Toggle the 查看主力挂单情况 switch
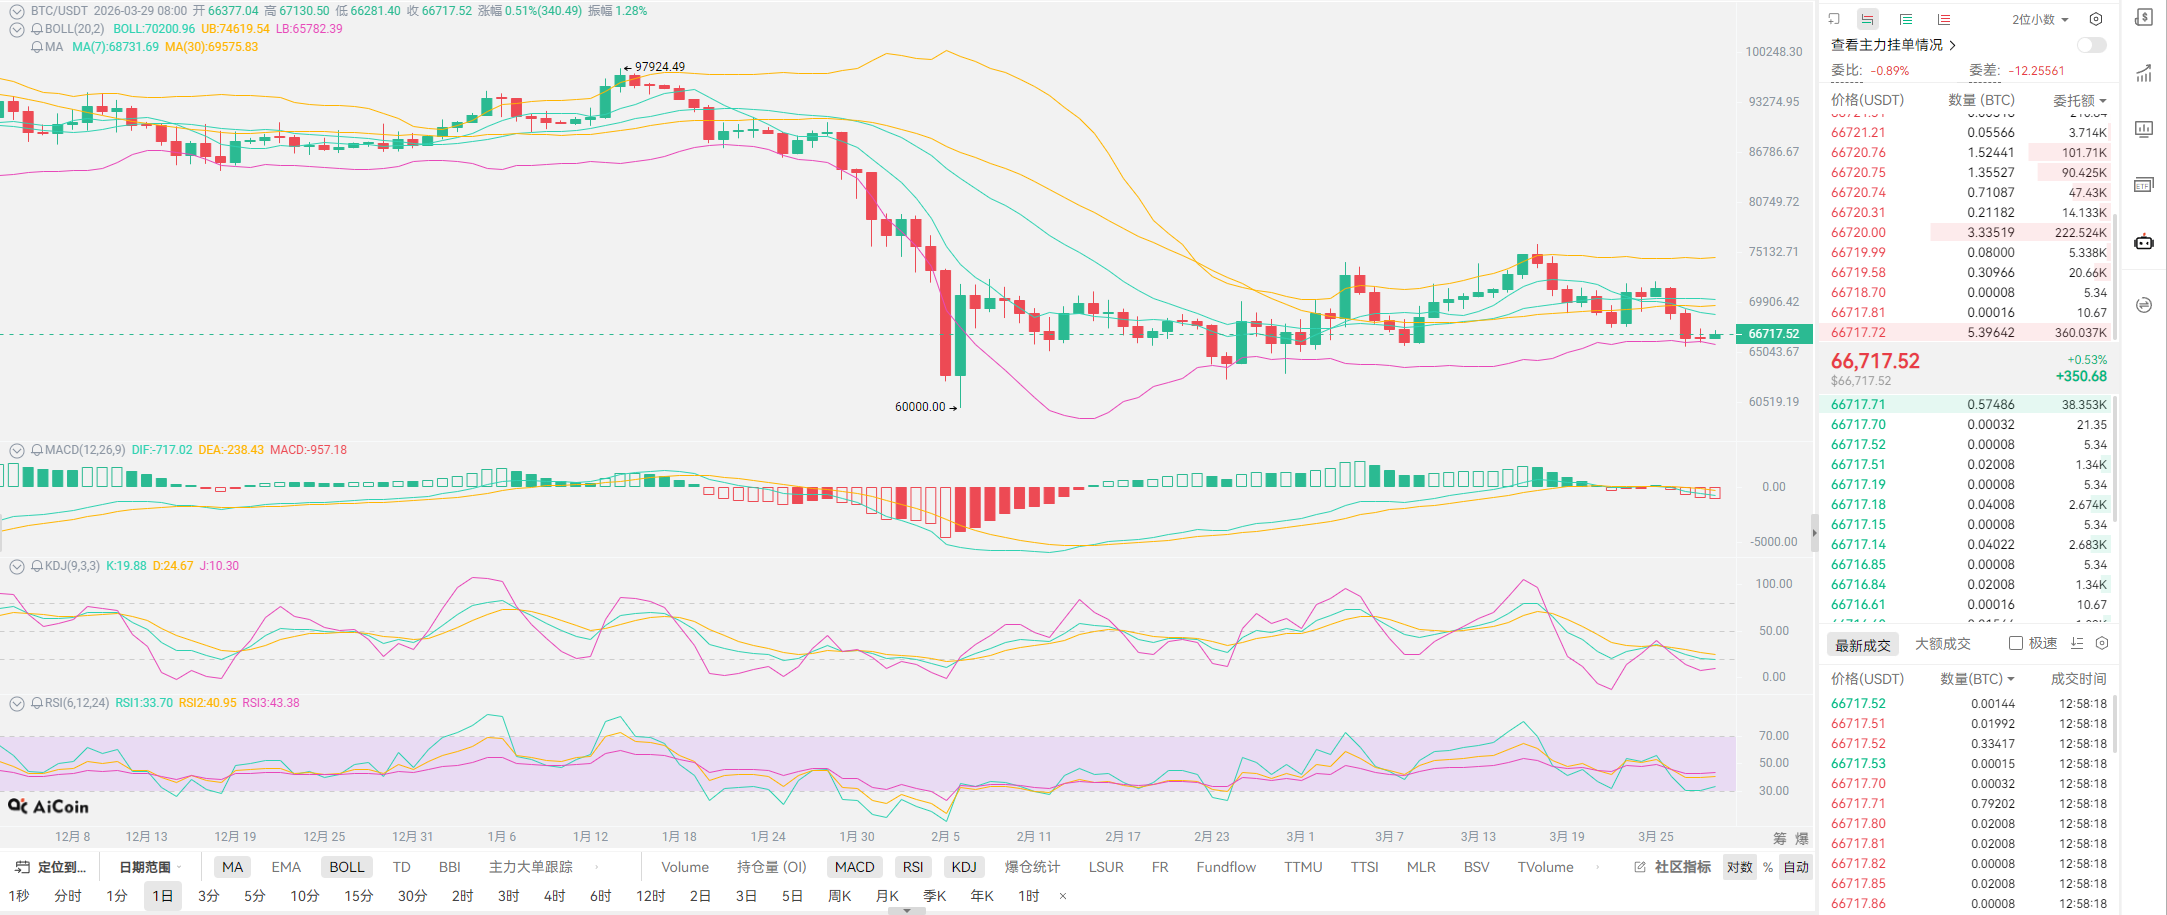 [2091, 45]
